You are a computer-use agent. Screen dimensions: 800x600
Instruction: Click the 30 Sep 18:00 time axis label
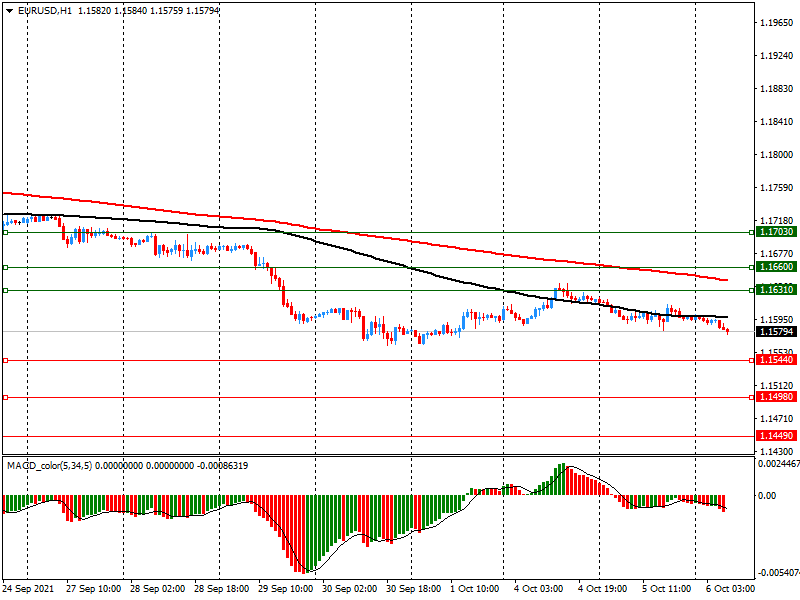(413, 589)
